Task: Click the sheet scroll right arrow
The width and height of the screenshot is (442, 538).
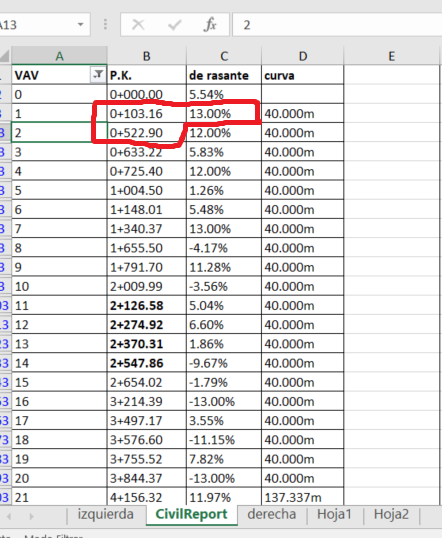Action: (x=31, y=516)
